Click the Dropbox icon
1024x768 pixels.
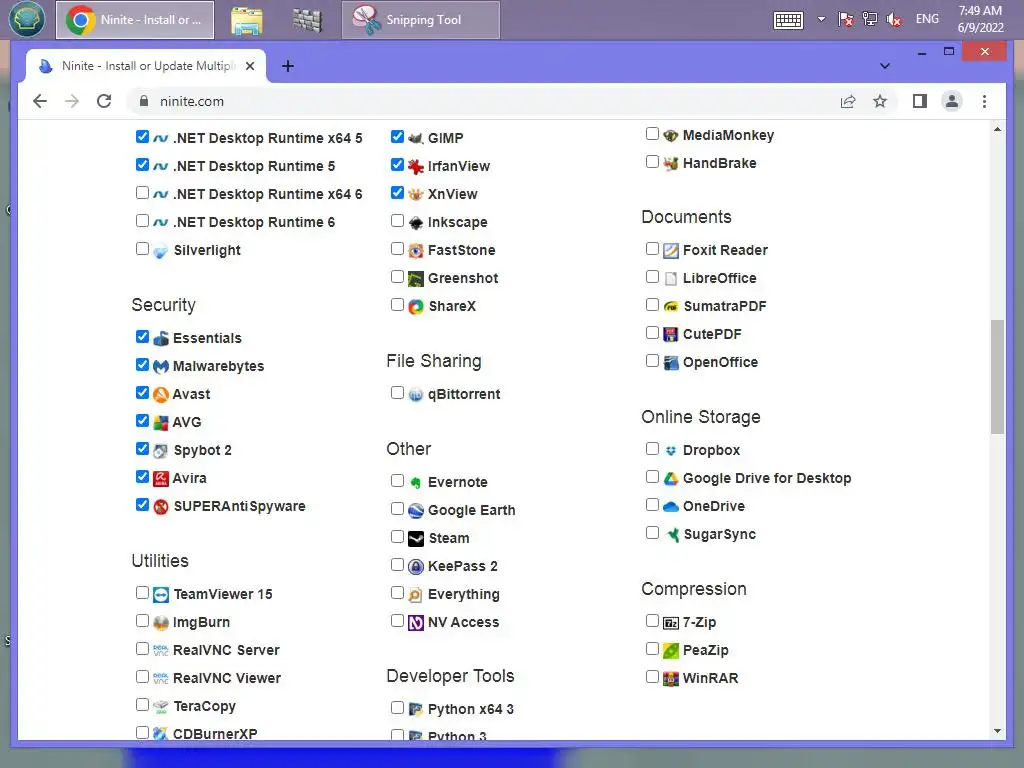[x=671, y=451]
